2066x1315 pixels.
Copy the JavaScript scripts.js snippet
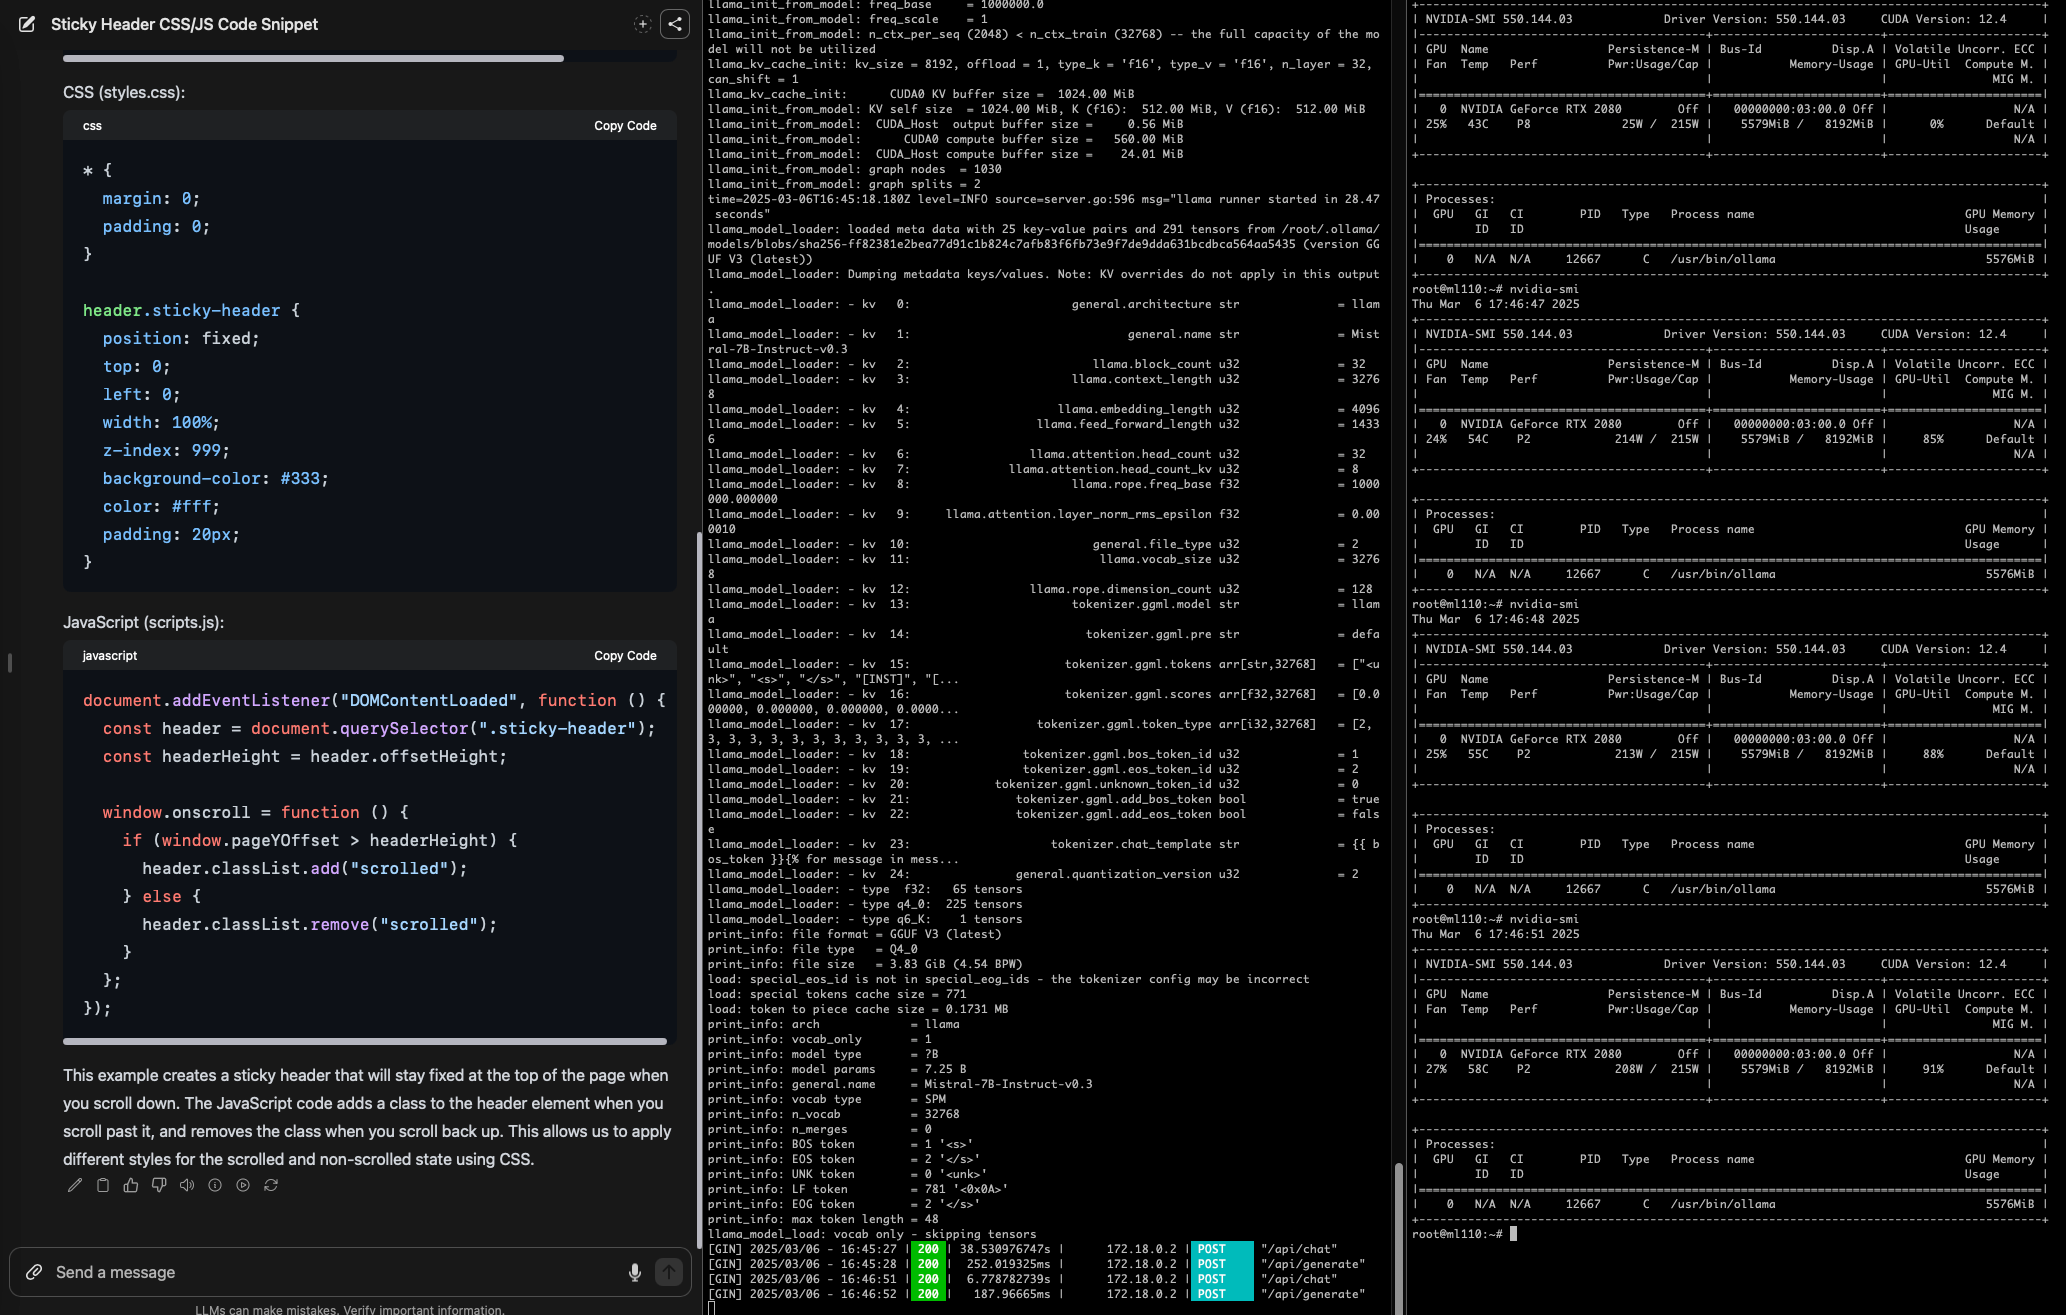[624, 655]
